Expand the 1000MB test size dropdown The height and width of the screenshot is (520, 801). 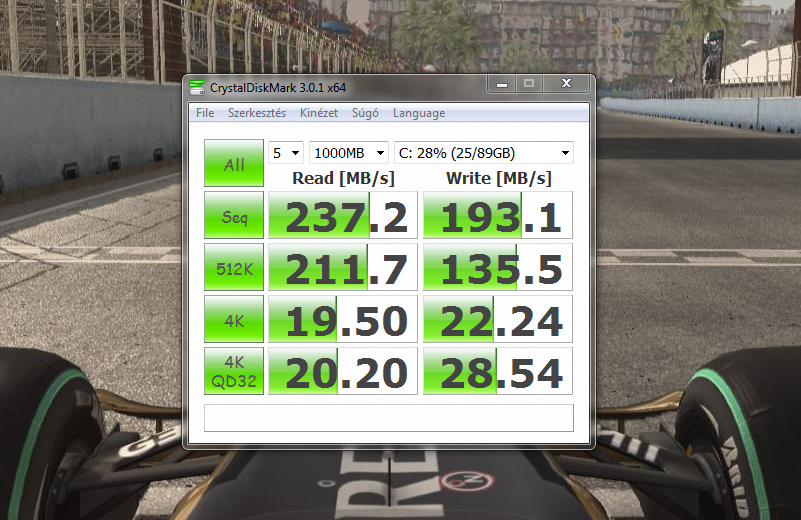349,153
